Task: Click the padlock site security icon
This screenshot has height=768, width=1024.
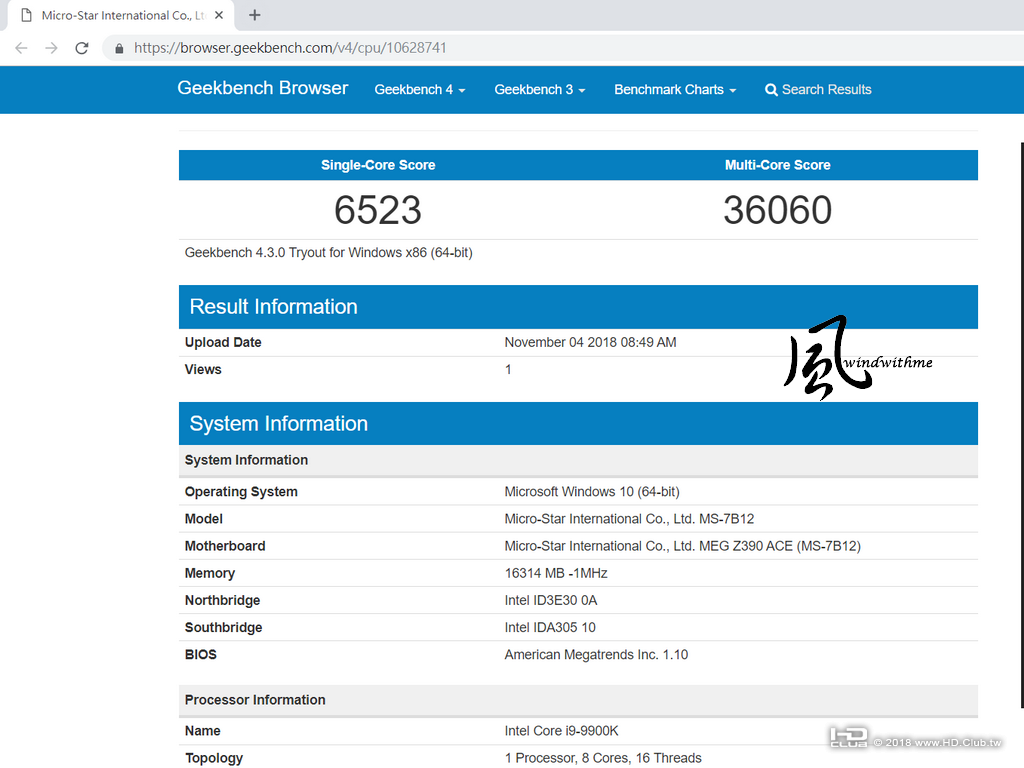Action: coord(119,48)
